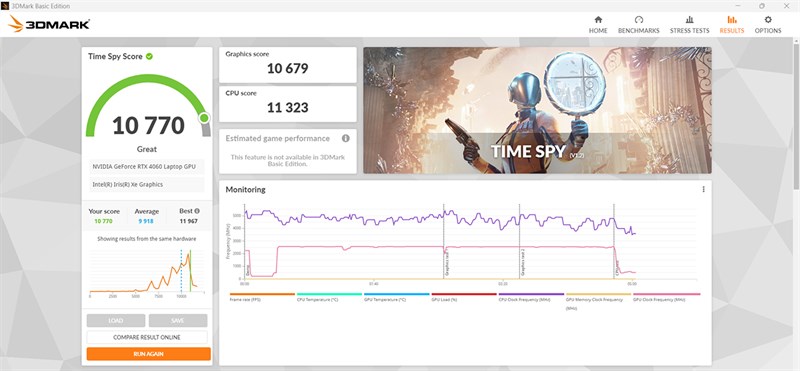Click NVIDIA GeForce RTX 4060 Laptop GPU
800x371 pixels.
(x=147, y=167)
